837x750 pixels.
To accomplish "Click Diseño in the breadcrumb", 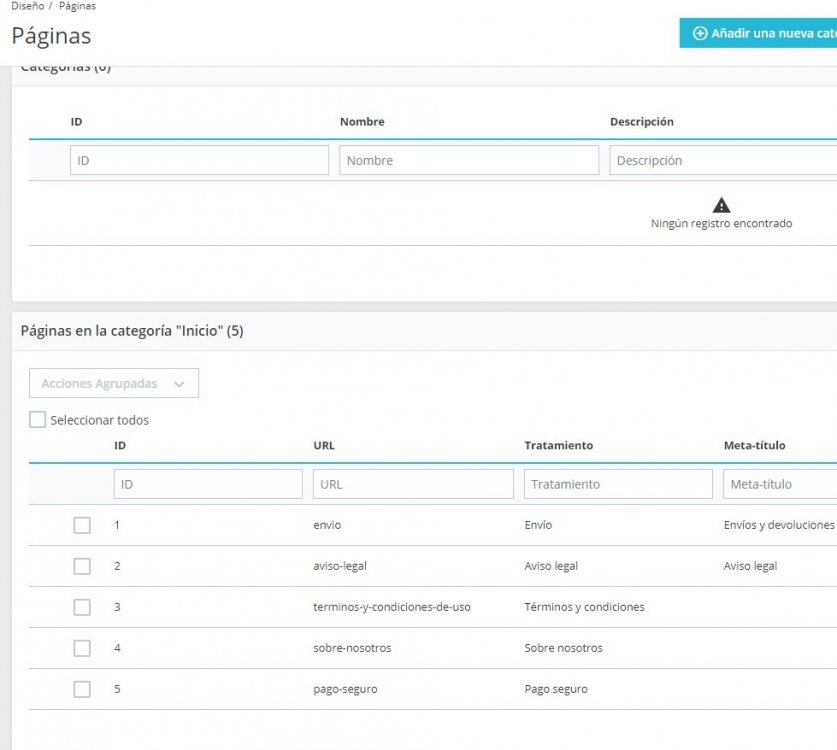I will point(28,6).
